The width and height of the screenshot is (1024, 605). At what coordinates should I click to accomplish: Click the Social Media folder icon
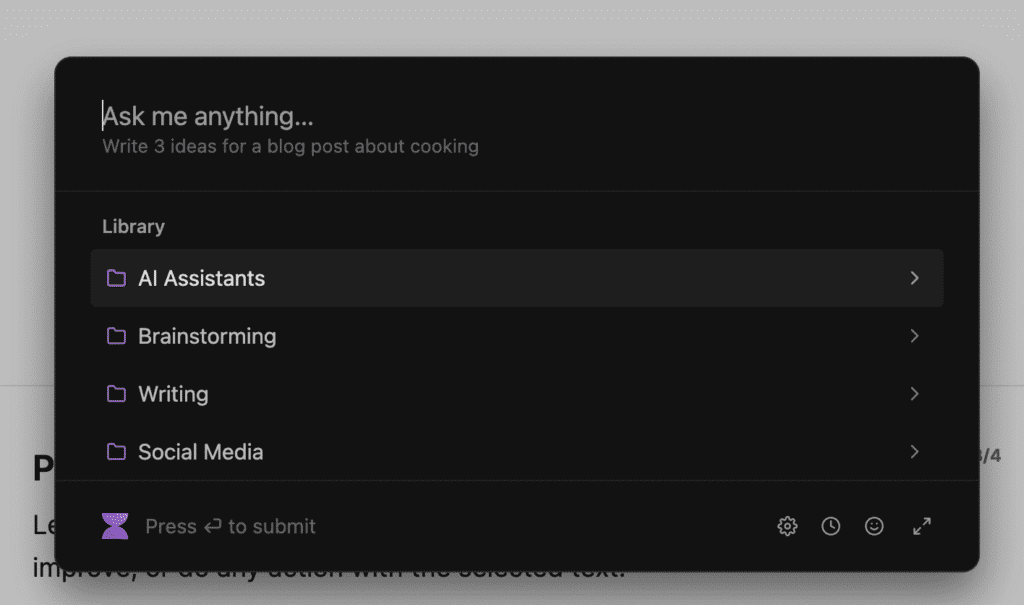click(x=116, y=452)
